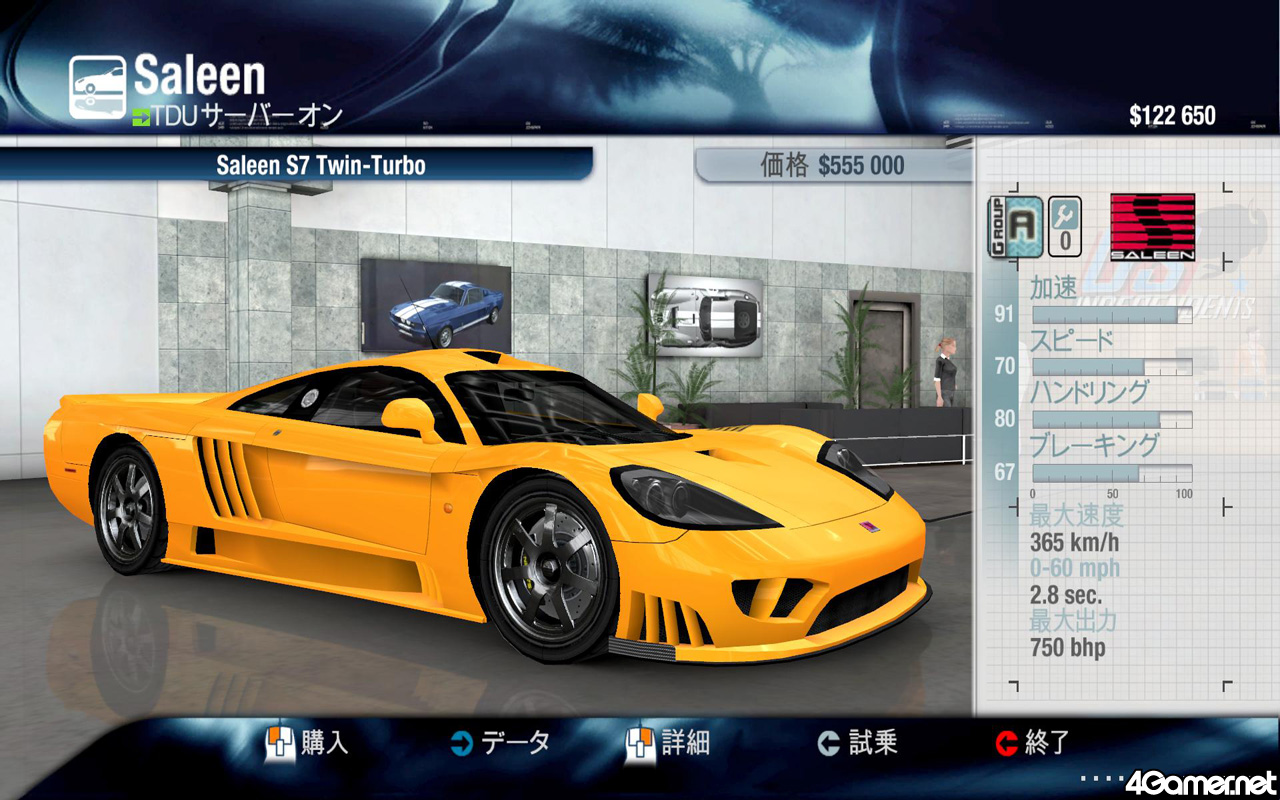Click the green arrow icon before TDUサーバーオン
The width and height of the screenshot is (1280, 800).
[141, 116]
